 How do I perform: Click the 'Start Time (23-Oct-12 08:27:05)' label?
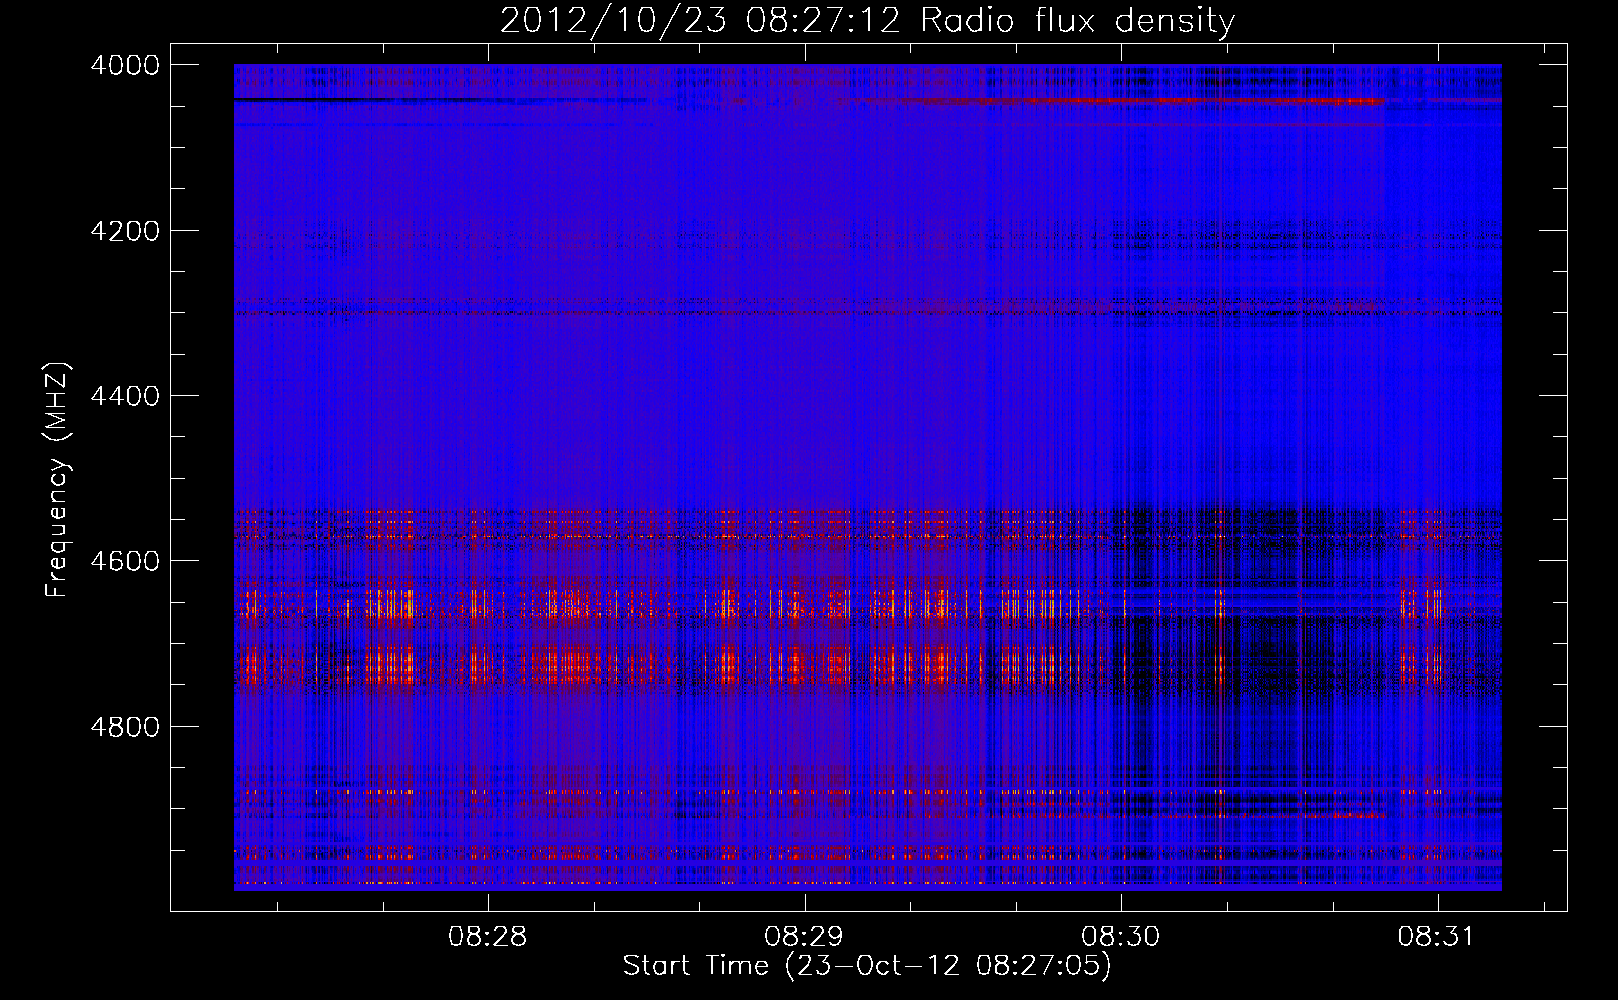(867, 966)
